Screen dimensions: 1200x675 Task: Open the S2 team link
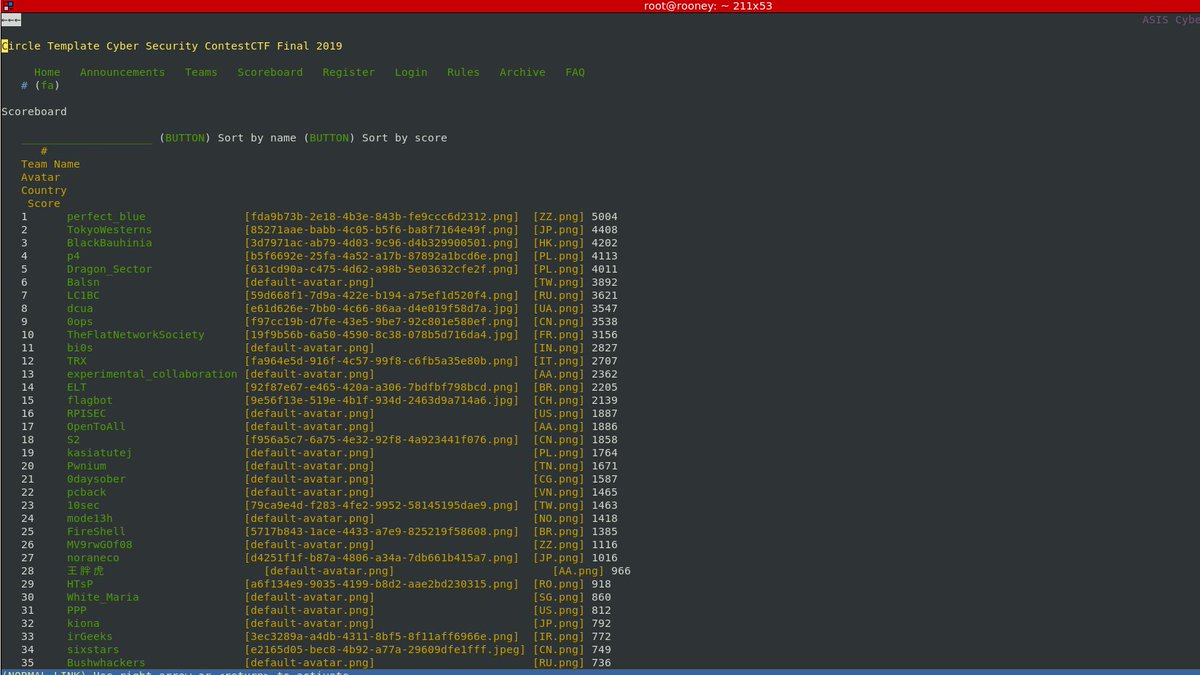tap(73, 440)
